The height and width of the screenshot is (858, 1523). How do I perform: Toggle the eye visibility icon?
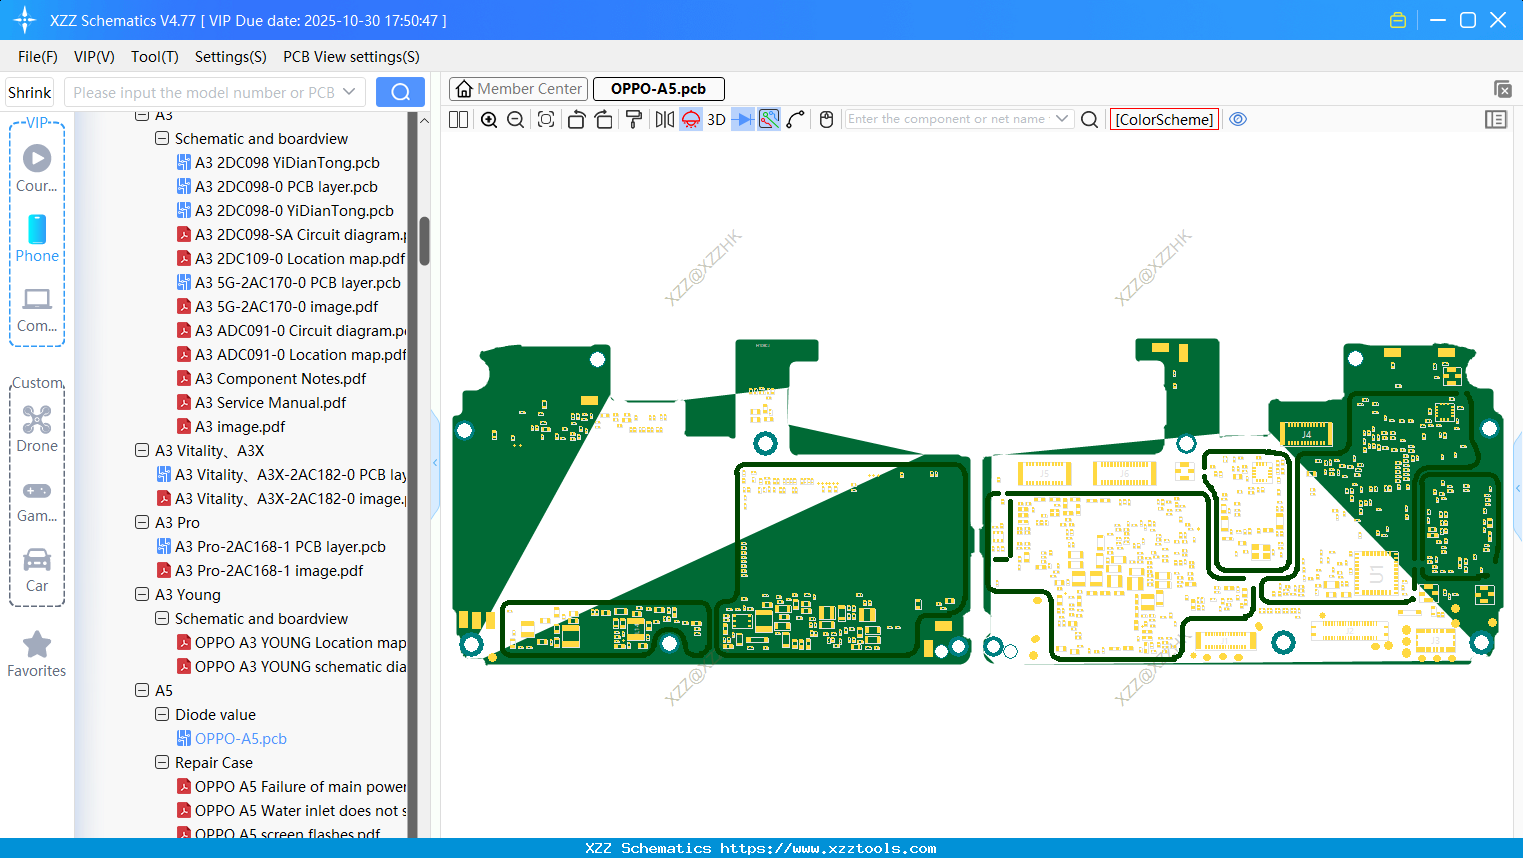tap(1238, 119)
